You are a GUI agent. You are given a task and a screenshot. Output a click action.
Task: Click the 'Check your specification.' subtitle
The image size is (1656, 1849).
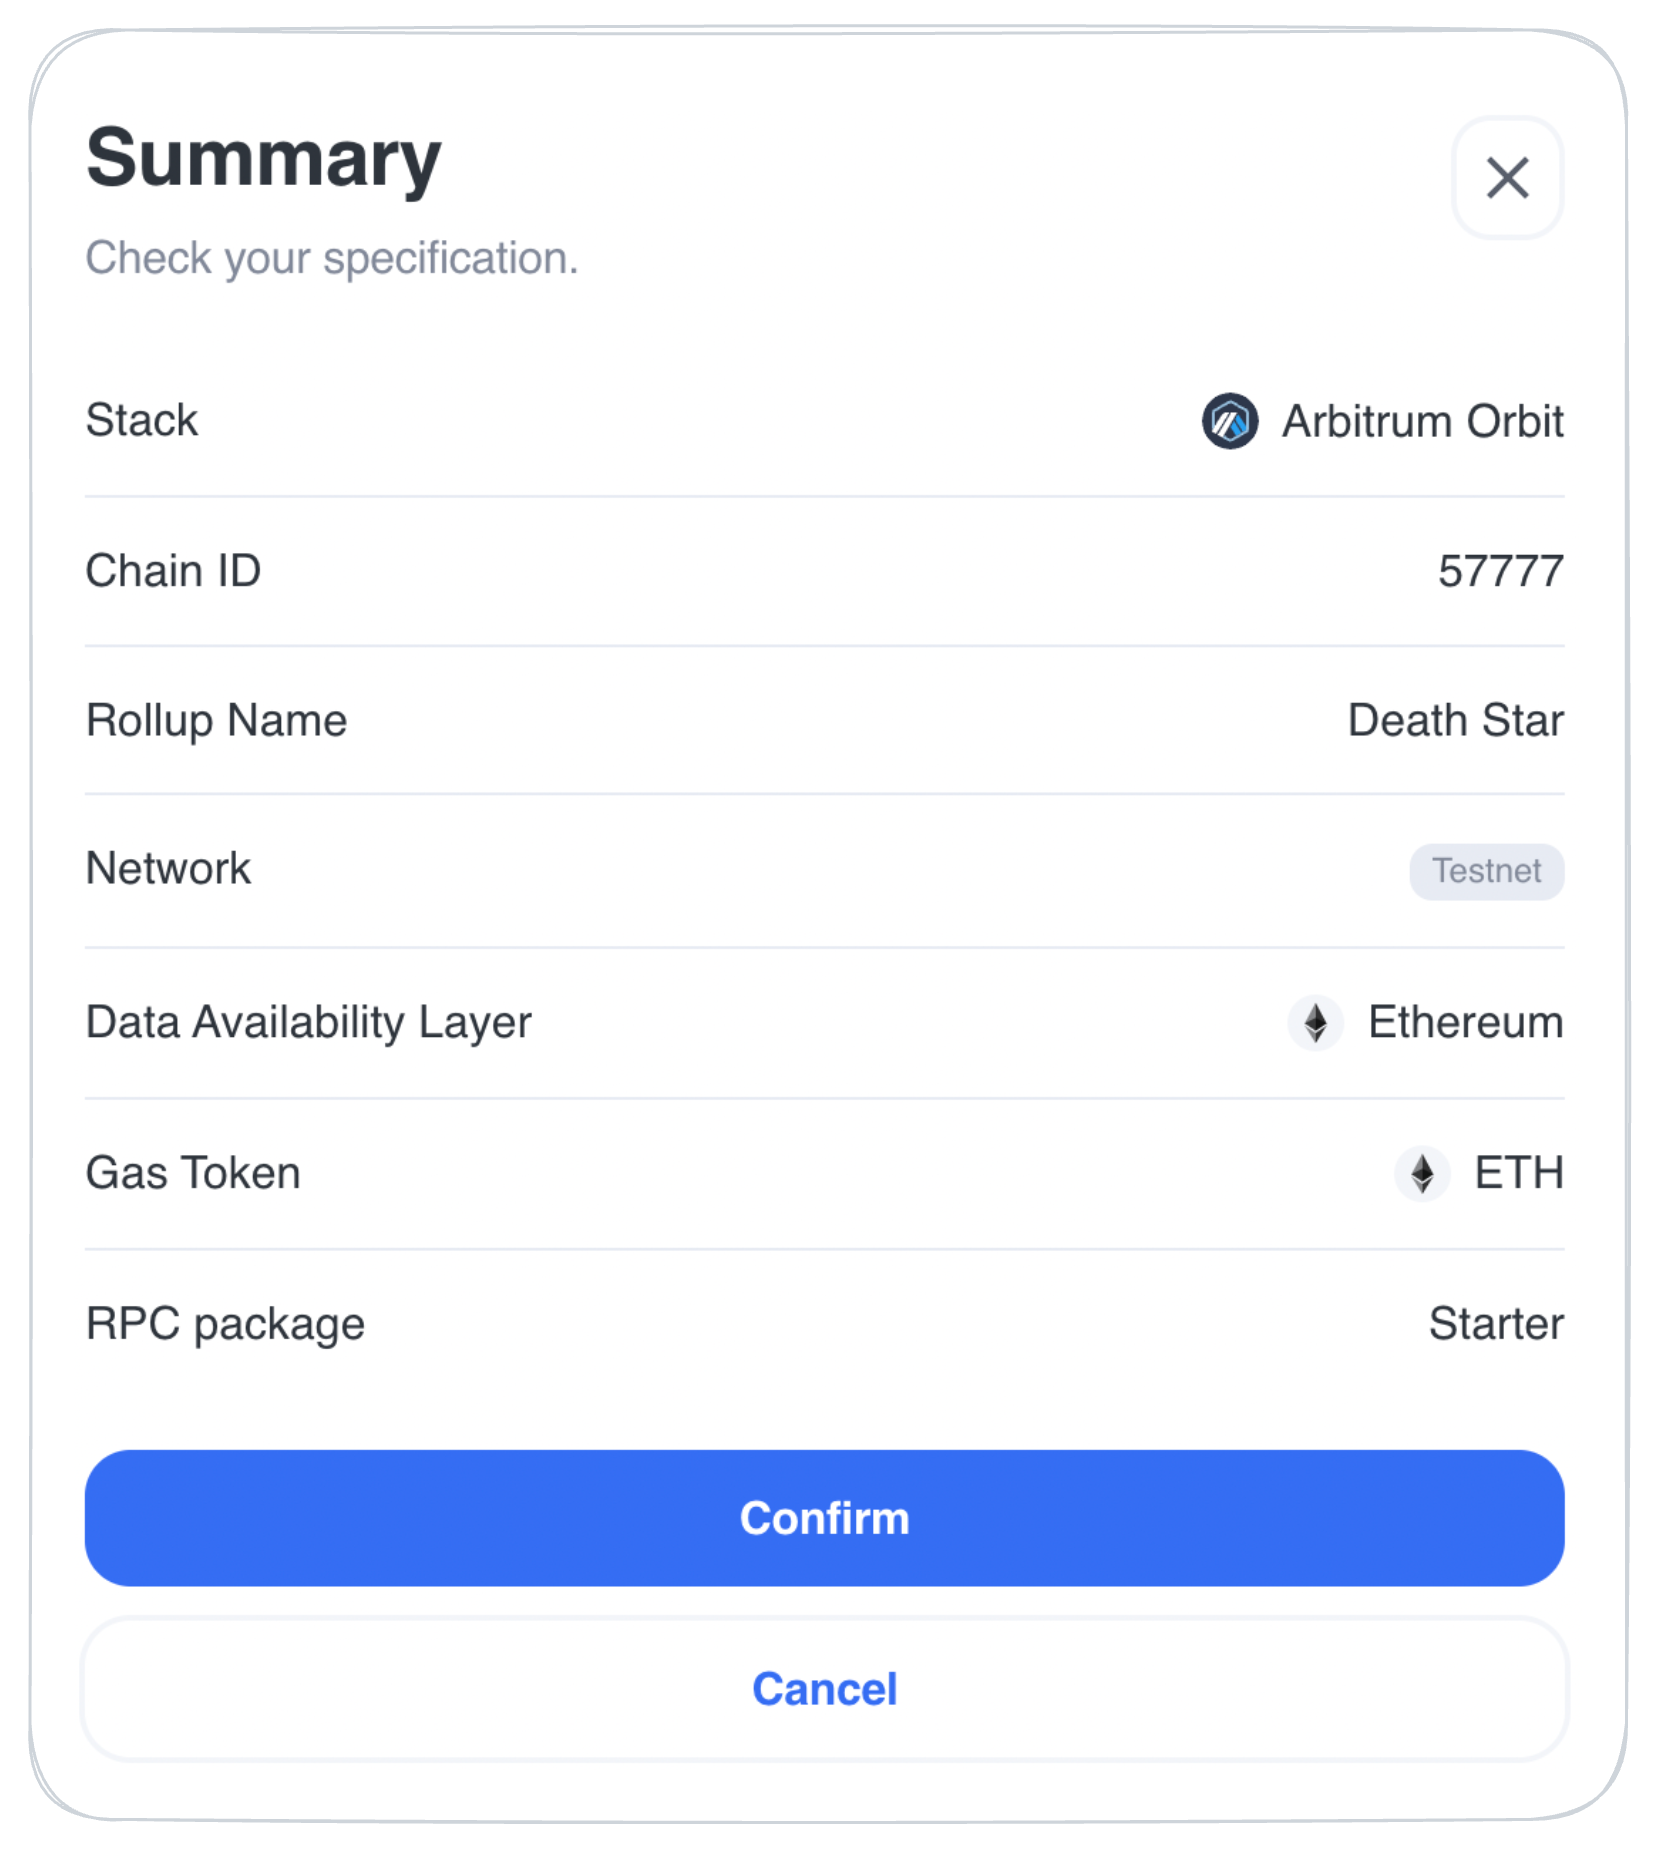(x=332, y=258)
